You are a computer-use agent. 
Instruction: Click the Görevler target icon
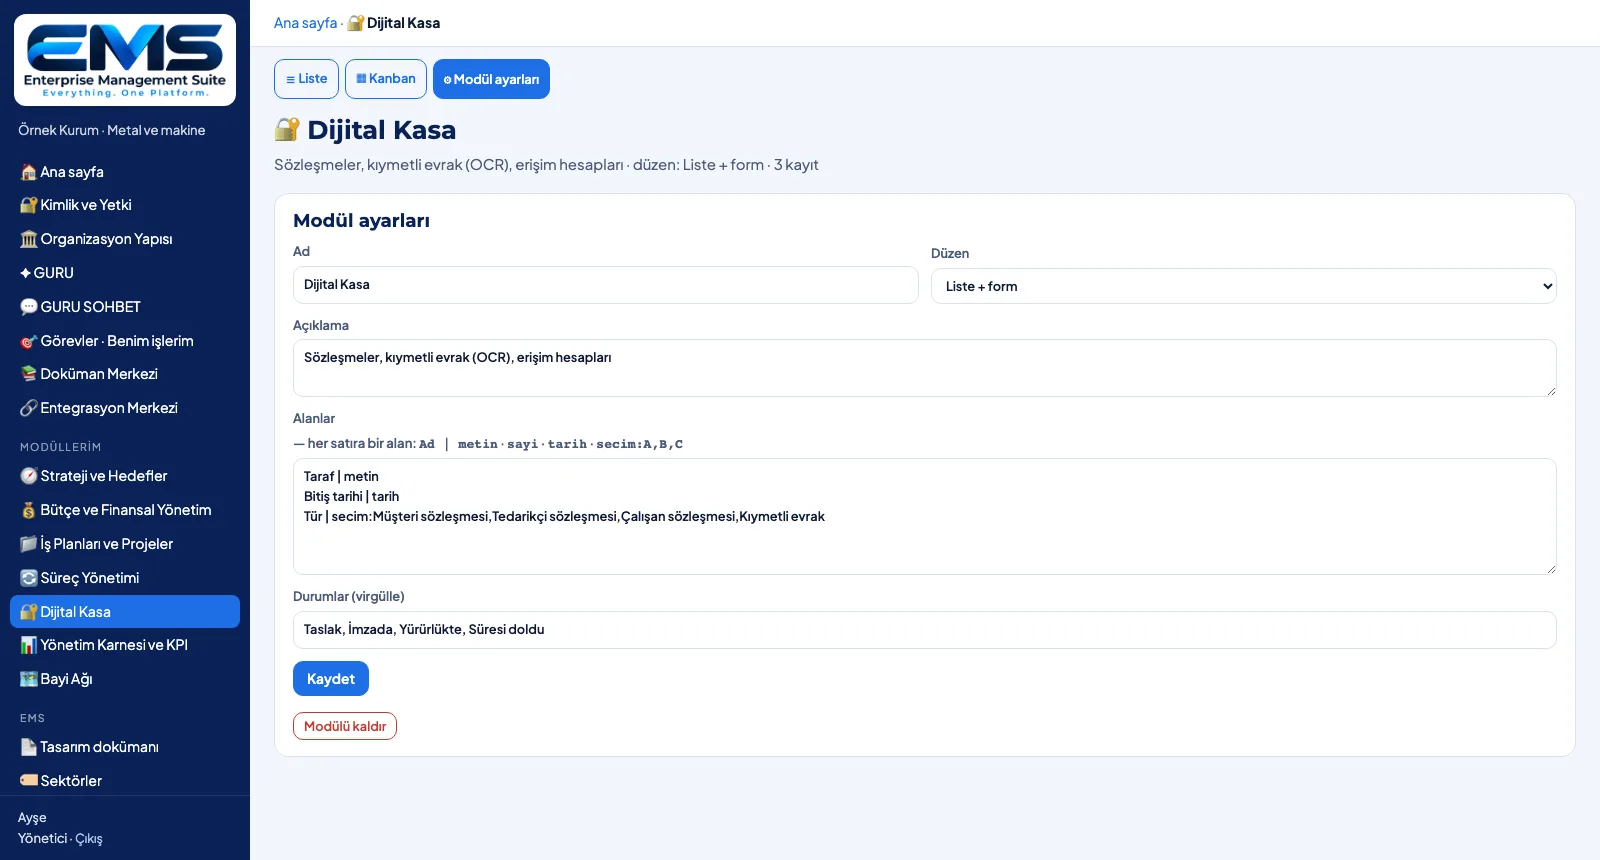click(x=29, y=341)
